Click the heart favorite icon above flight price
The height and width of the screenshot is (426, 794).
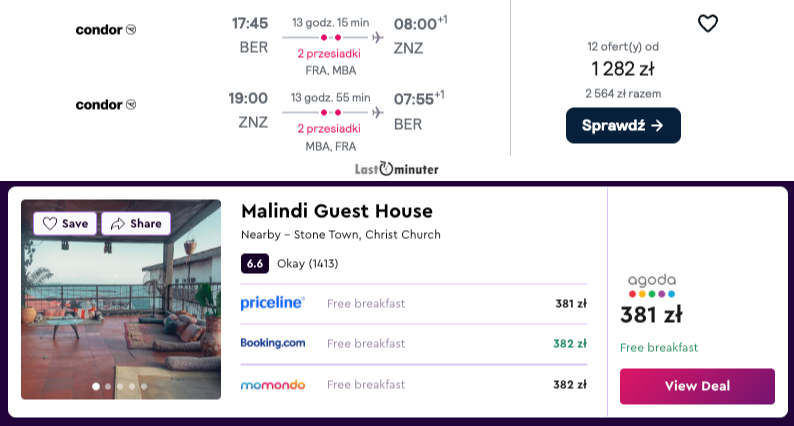coord(707,23)
